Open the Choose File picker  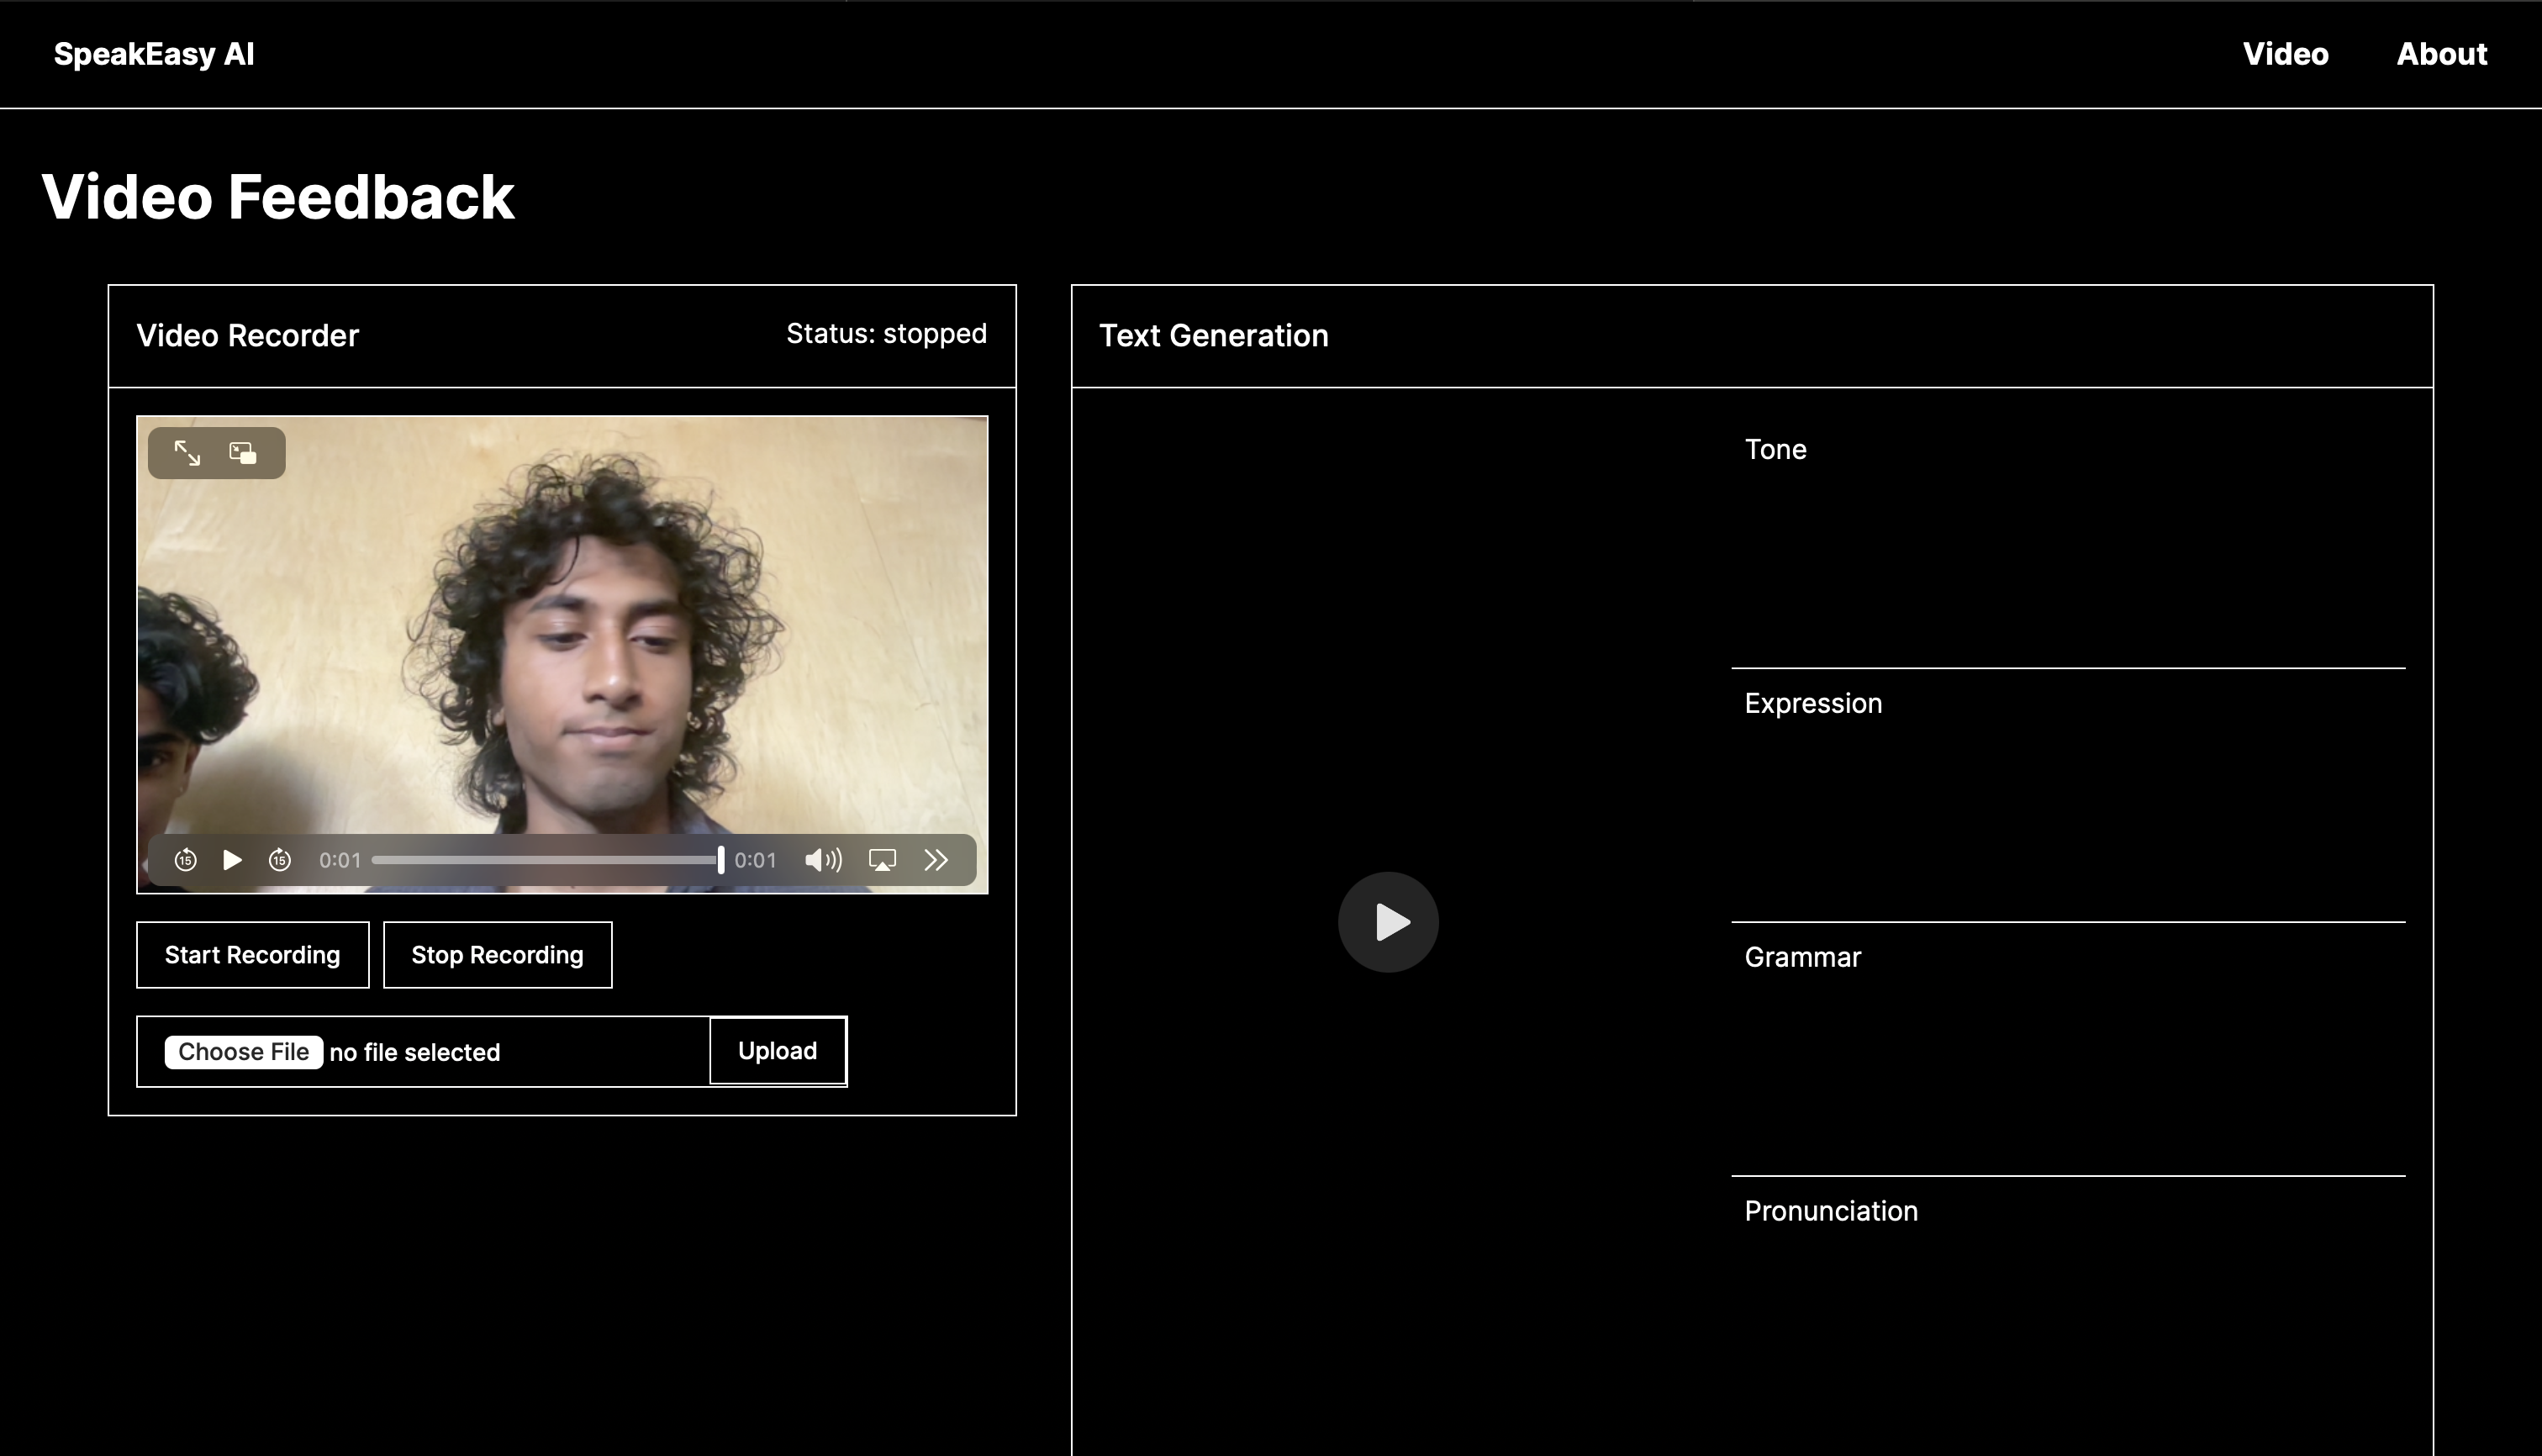coord(243,1052)
